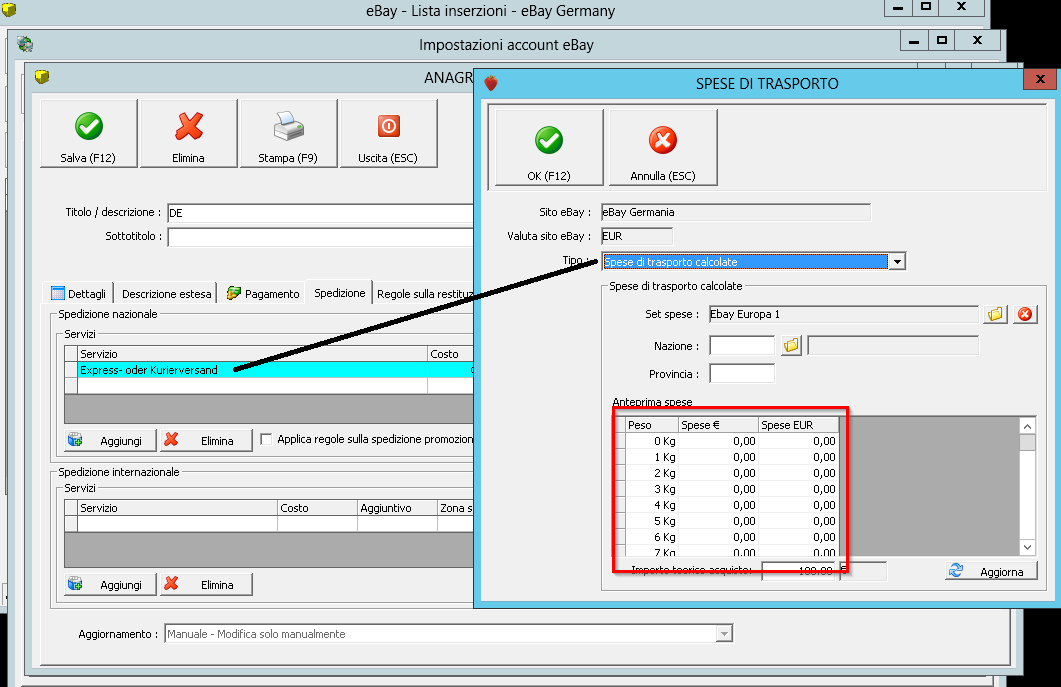
Task: Maximize the eBay Lista inserzioni window
Action: (926, 7)
